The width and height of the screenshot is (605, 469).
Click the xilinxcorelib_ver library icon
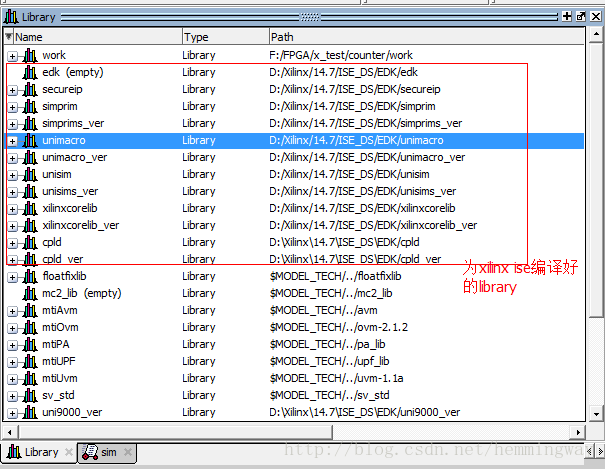pos(30,225)
